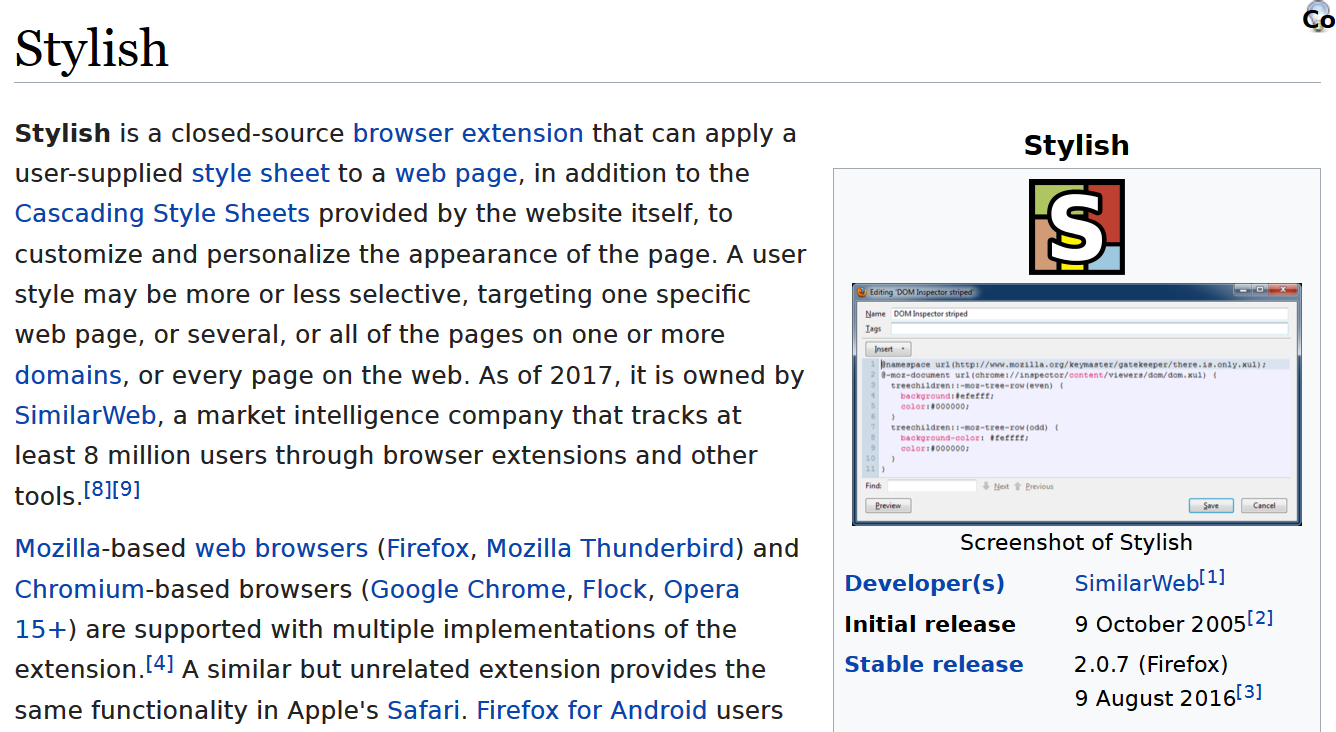Open the Mozilla link
The image size is (1336, 732).
click(x=58, y=549)
